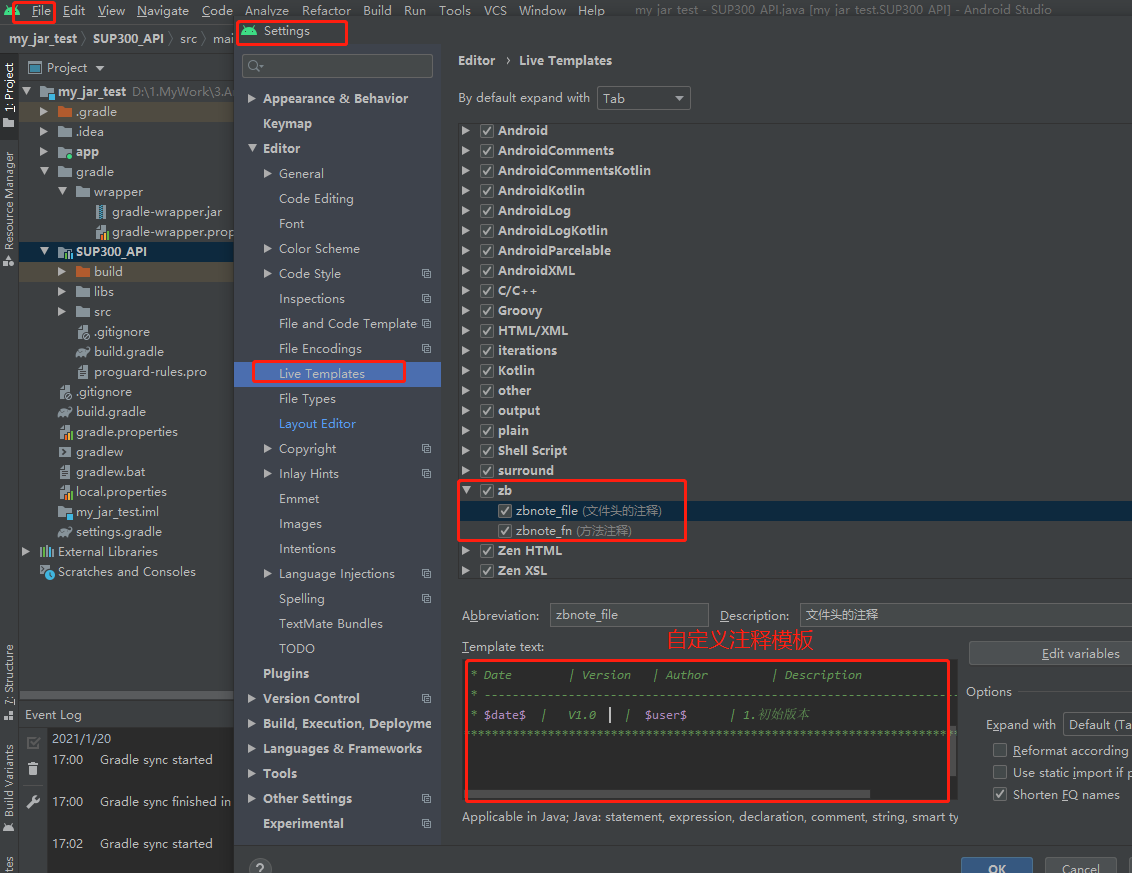The height and width of the screenshot is (873, 1132).
Task: Select the proguard-rules.pro file
Action: [x=149, y=372]
